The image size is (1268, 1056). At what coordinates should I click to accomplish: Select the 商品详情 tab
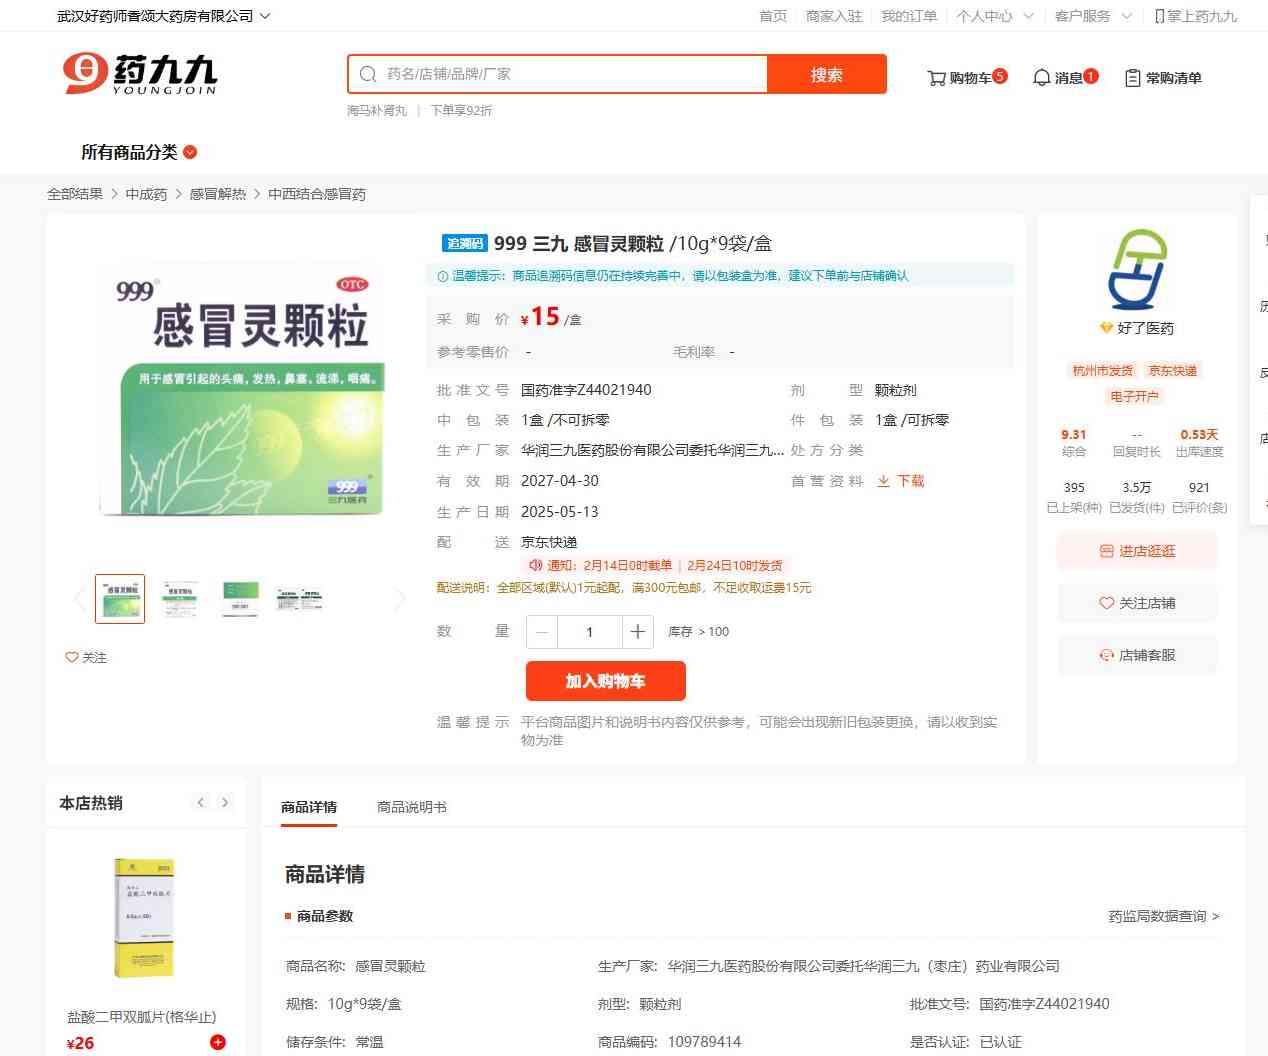click(309, 807)
